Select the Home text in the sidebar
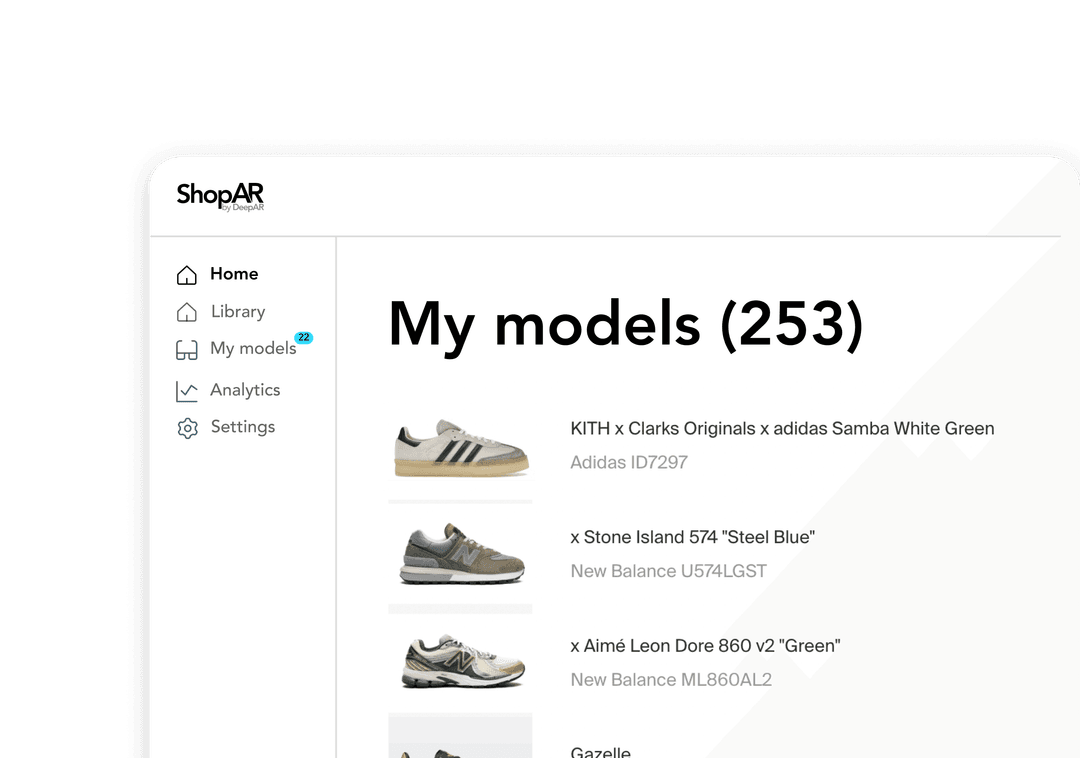 pos(234,274)
